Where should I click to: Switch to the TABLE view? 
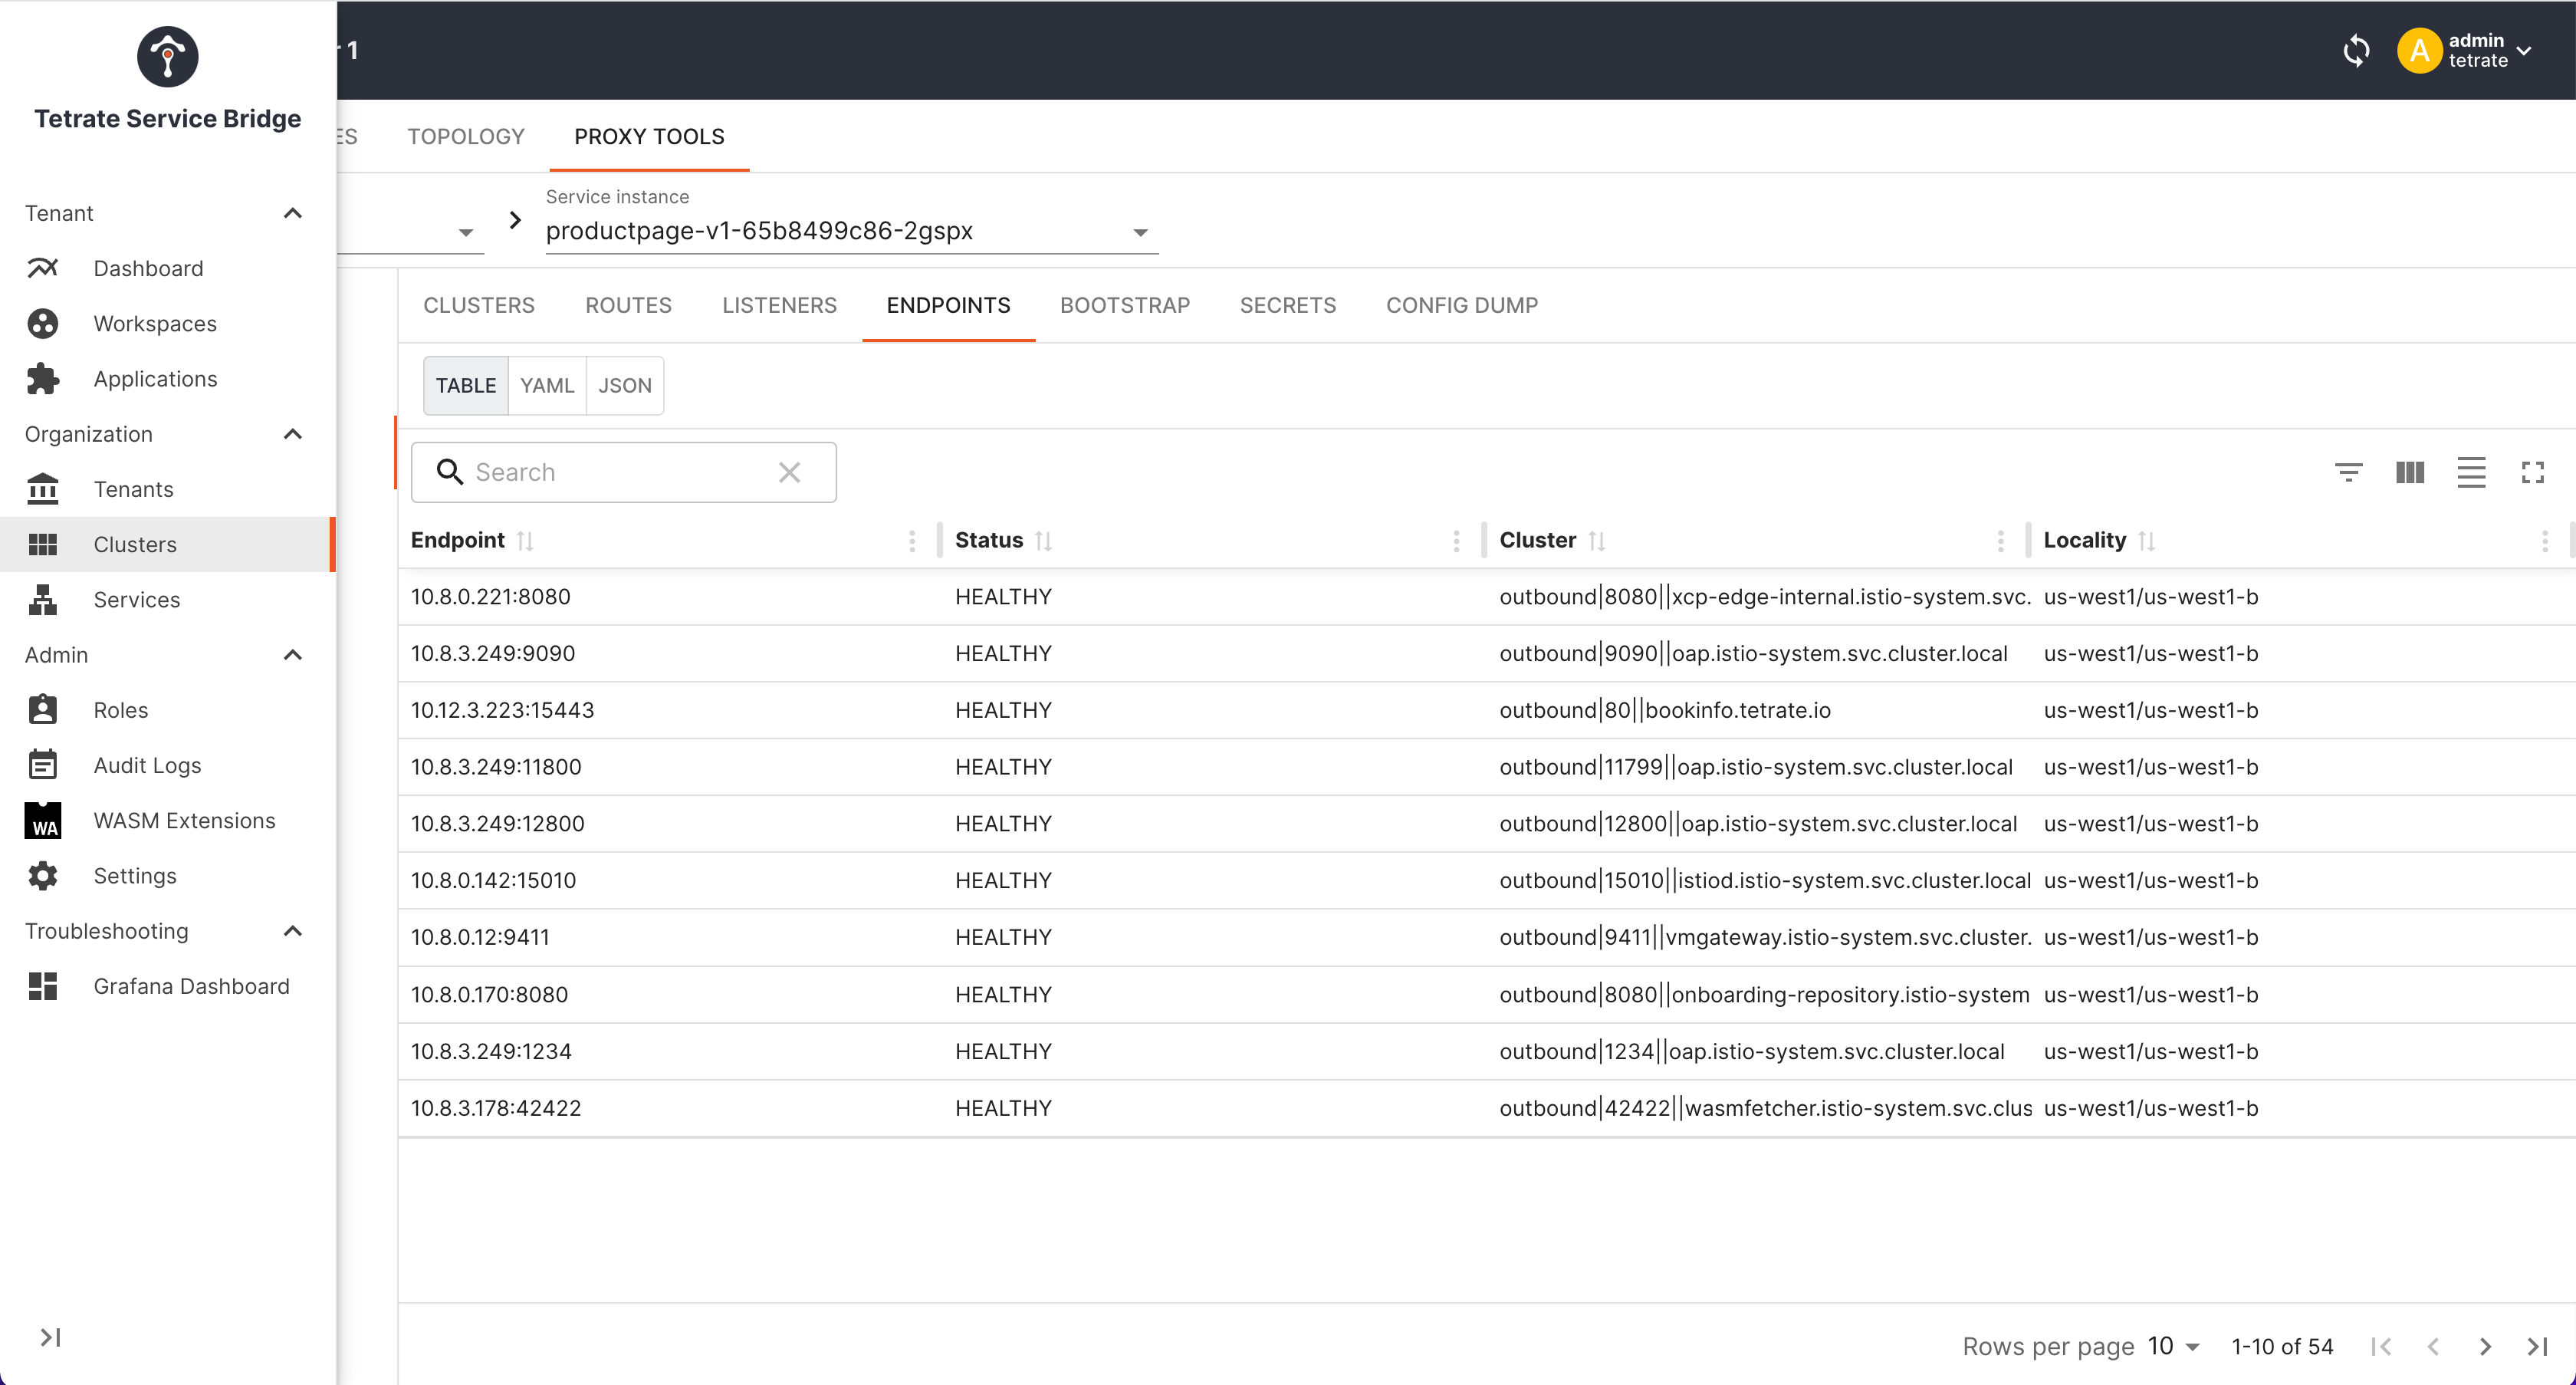(465, 385)
